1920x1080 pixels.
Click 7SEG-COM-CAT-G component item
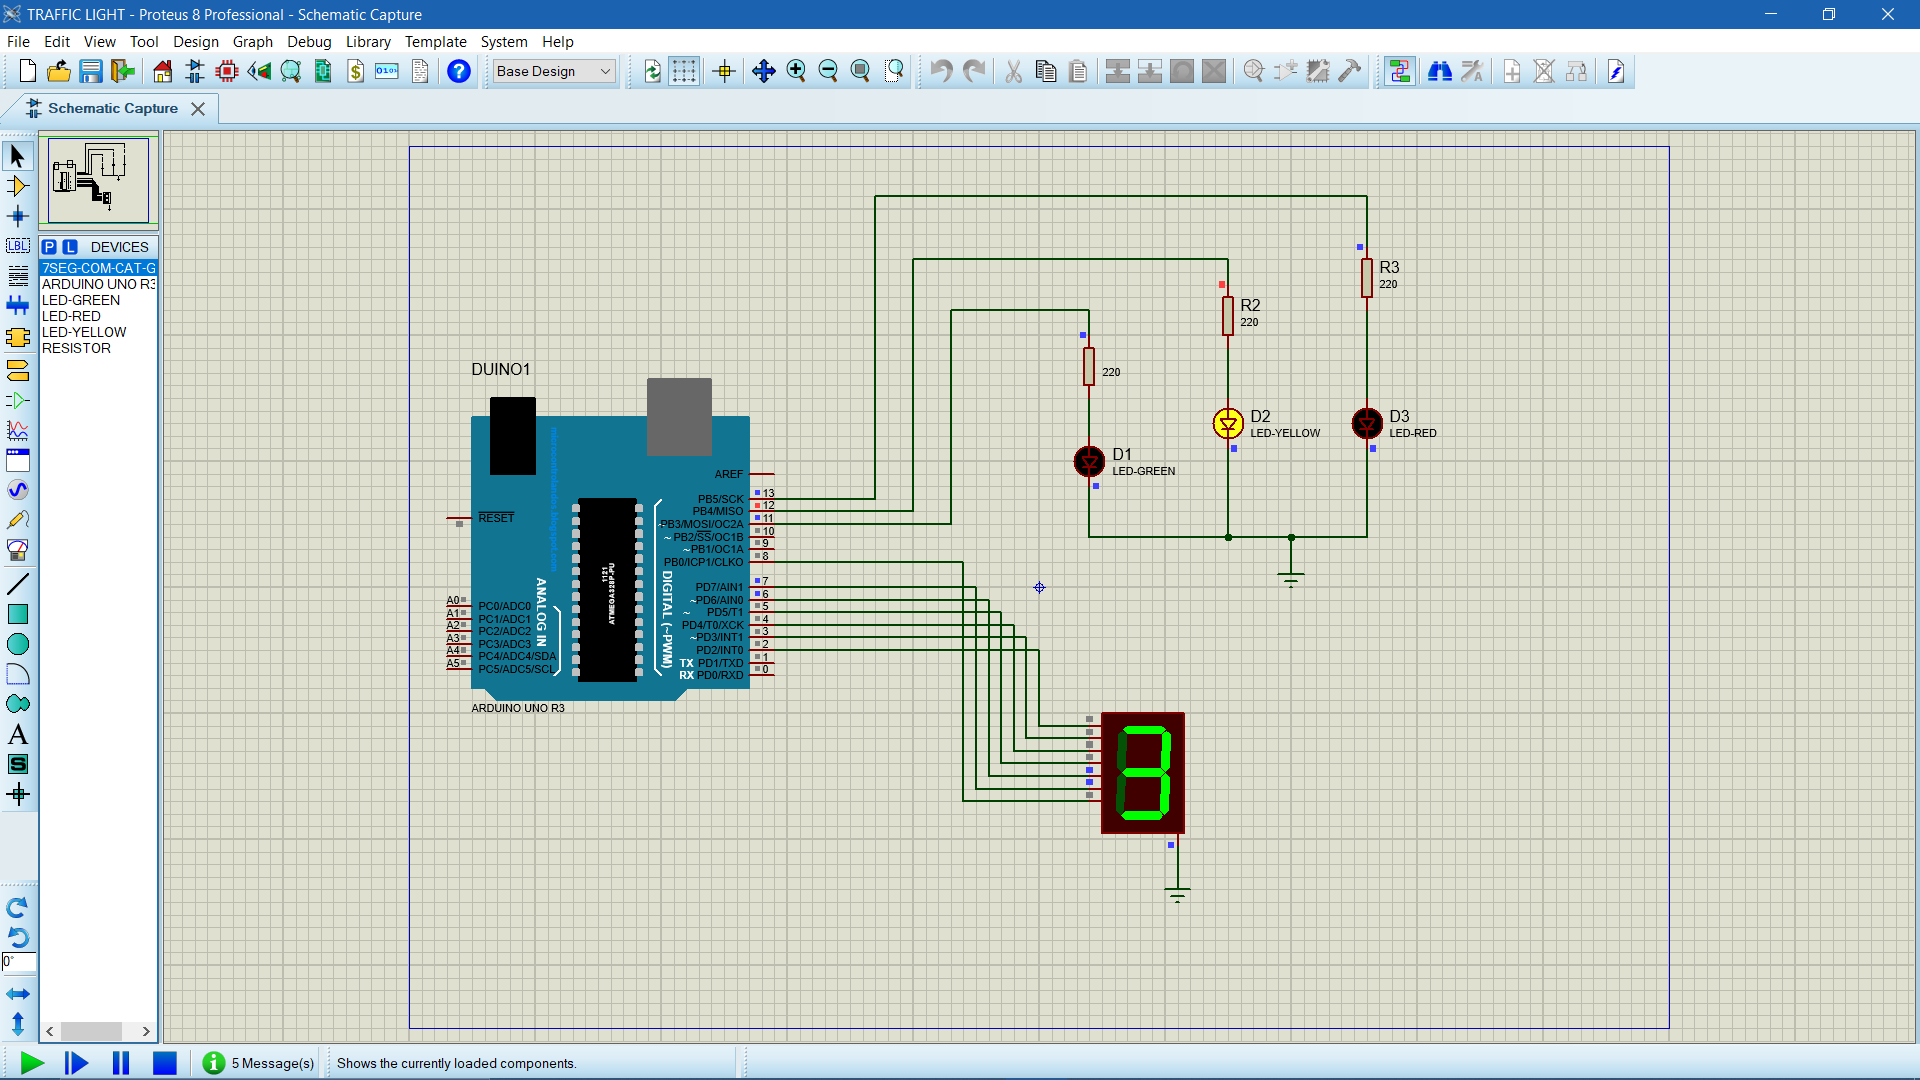pyautogui.click(x=98, y=268)
